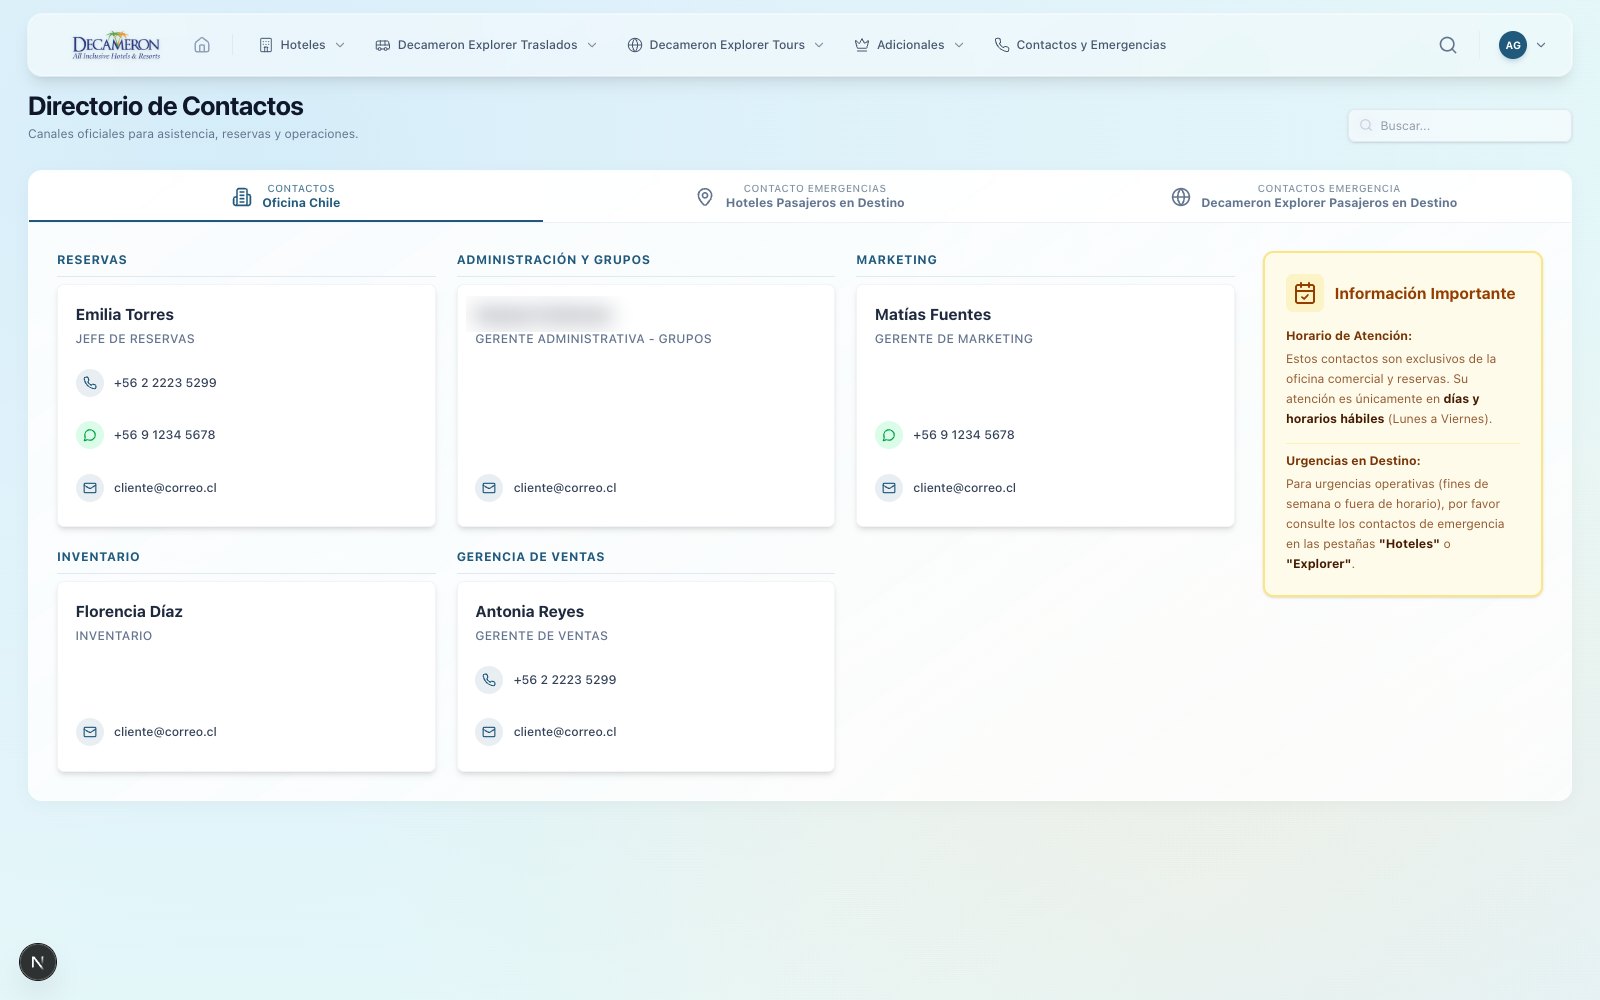This screenshot has width=1600, height=1000.
Task: Click the calendar icon in Información Importante
Action: (x=1305, y=293)
